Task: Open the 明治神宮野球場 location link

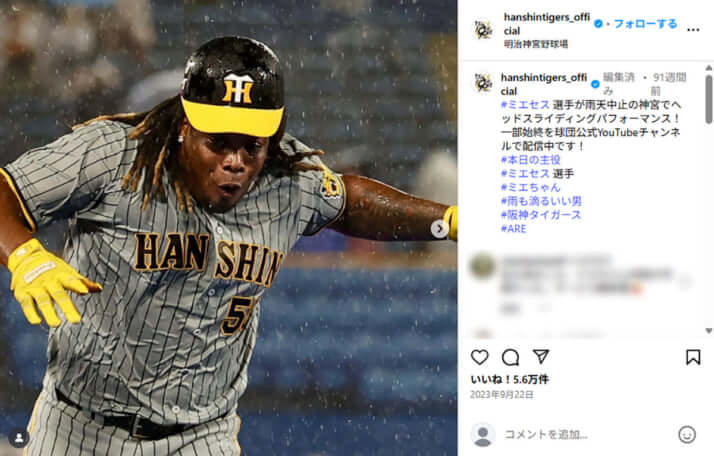Action: (x=536, y=44)
